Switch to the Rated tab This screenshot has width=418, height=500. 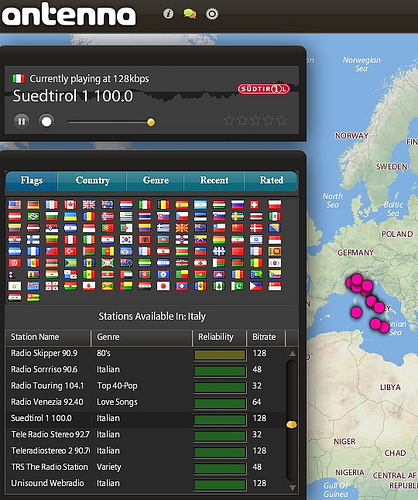click(x=271, y=181)
